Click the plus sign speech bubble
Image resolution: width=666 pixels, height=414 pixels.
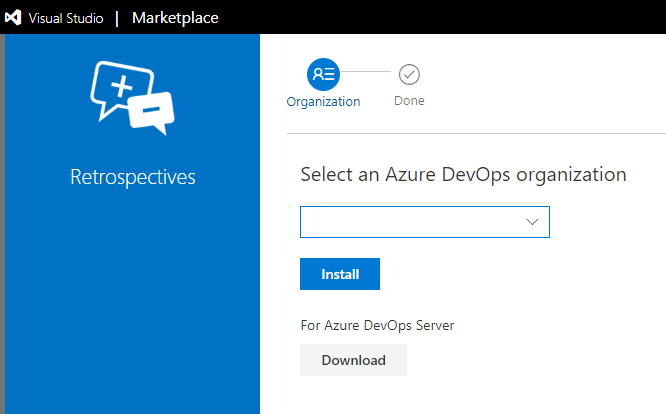121,89
